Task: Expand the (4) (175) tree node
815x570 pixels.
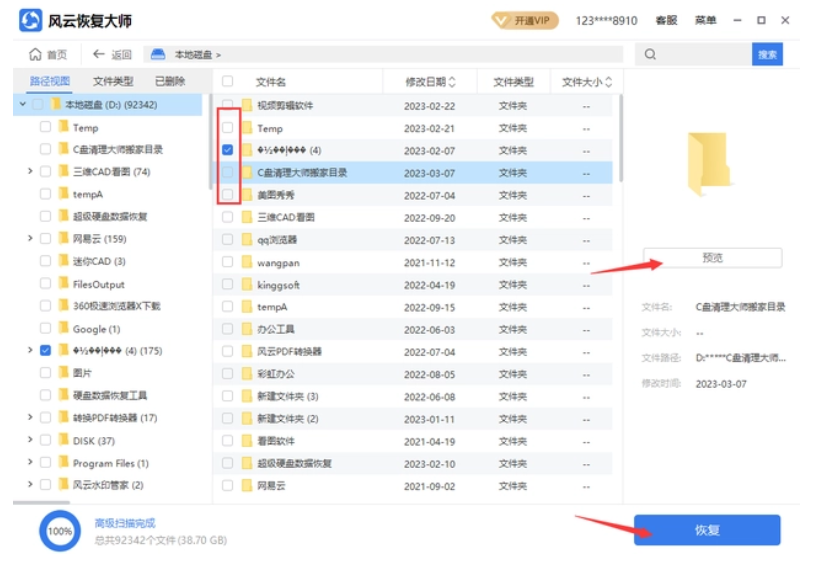Action: [30, 350]
